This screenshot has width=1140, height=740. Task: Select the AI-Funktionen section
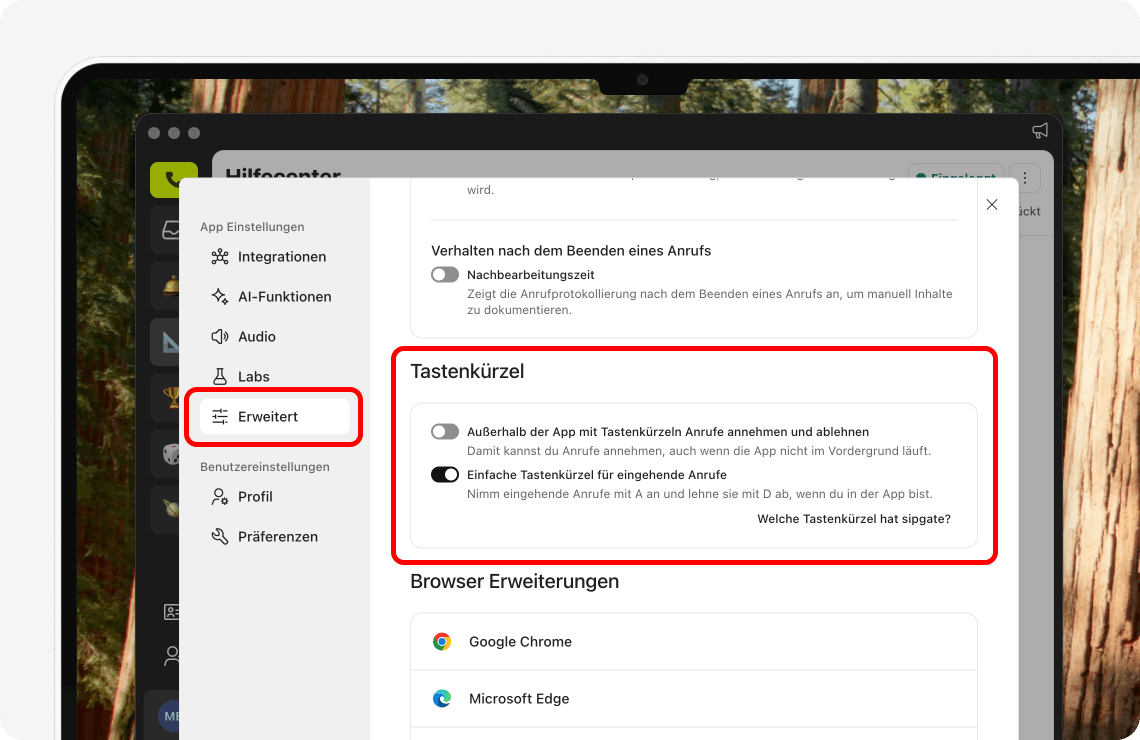tap(285, 296)
